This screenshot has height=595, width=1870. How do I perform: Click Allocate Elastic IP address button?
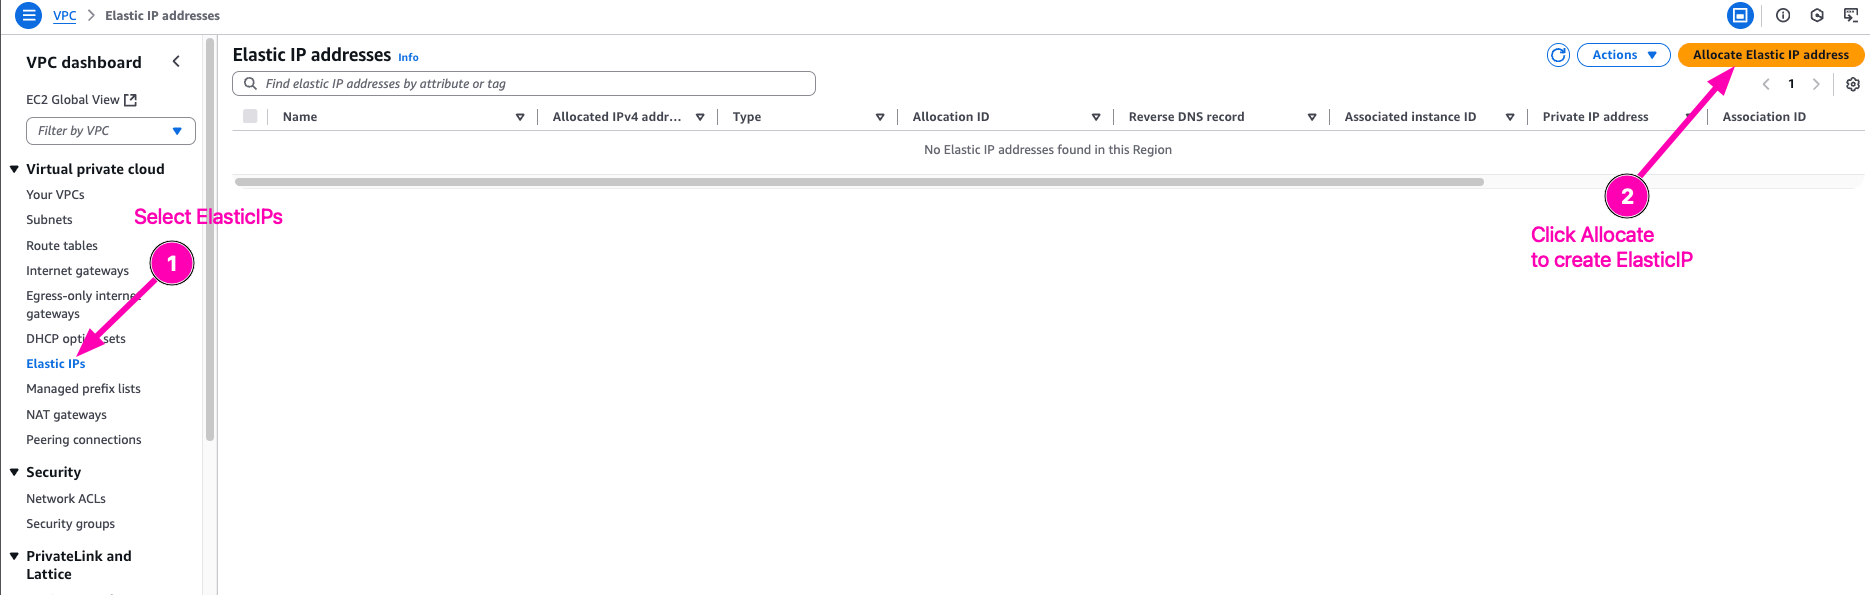[x=1770, y=55]
